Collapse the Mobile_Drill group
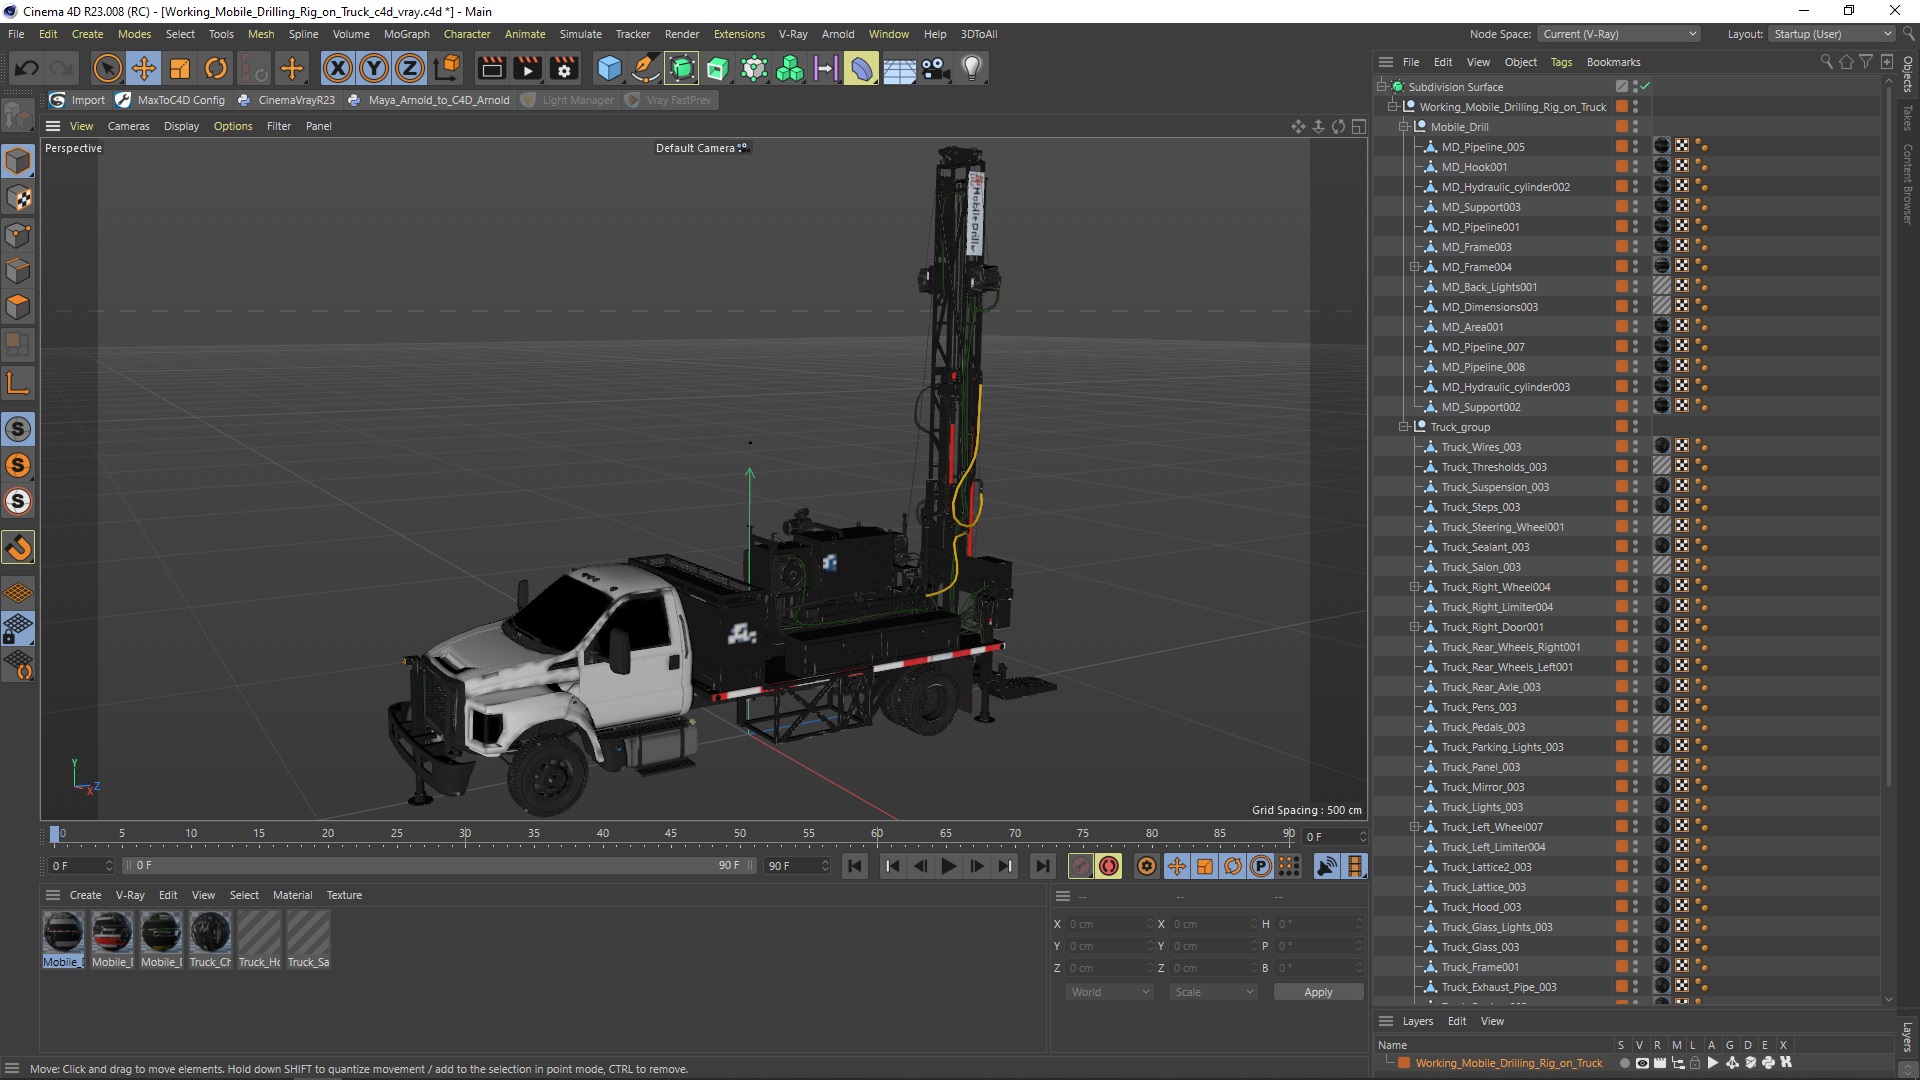Image resolution: width=1920 pixels, height=1080 pixels. (1404, 127)
